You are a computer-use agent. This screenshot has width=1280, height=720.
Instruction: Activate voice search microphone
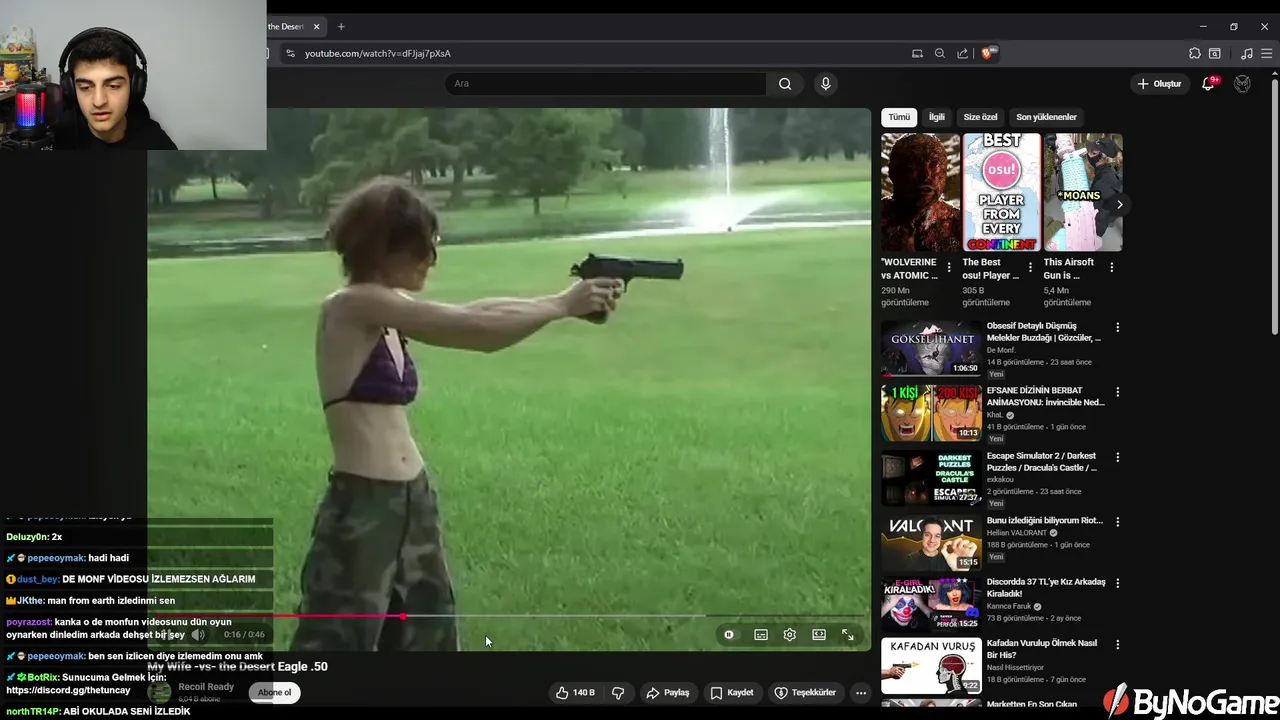825,84
